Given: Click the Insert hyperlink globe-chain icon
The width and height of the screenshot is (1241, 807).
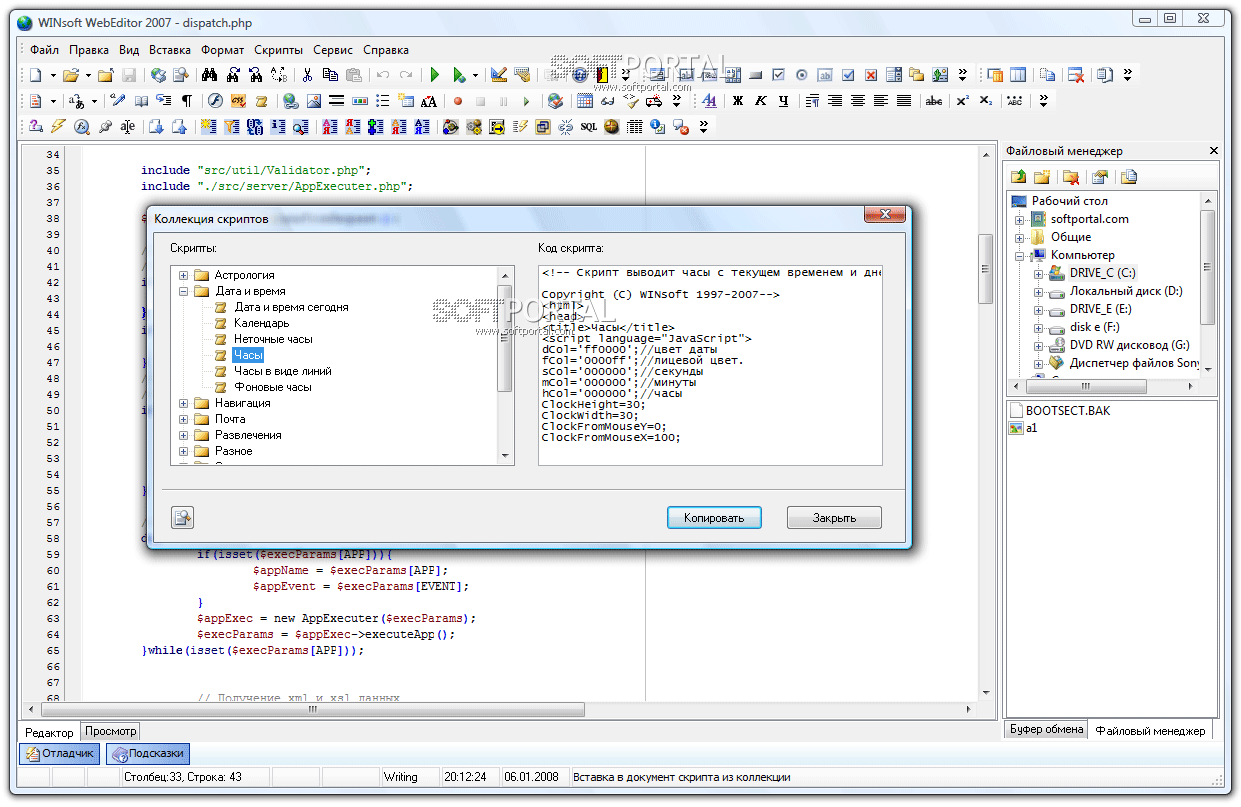Looking at the screenshot, I should [x=290, y=101].
